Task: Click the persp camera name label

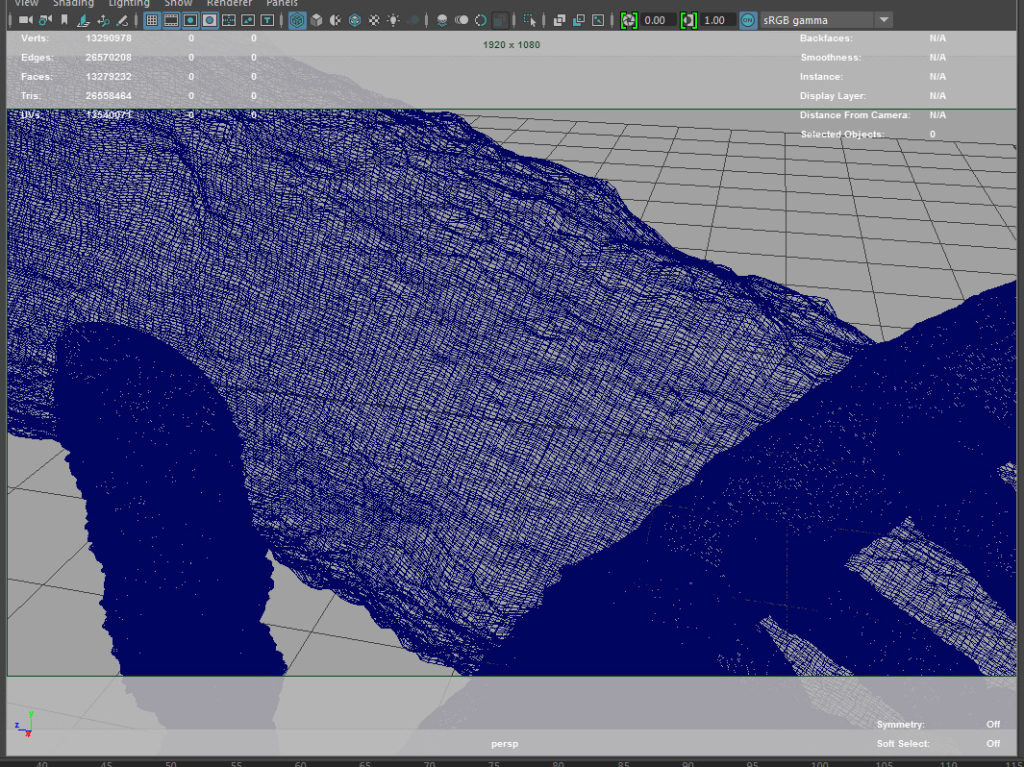Action: click(x=504, y=743)
